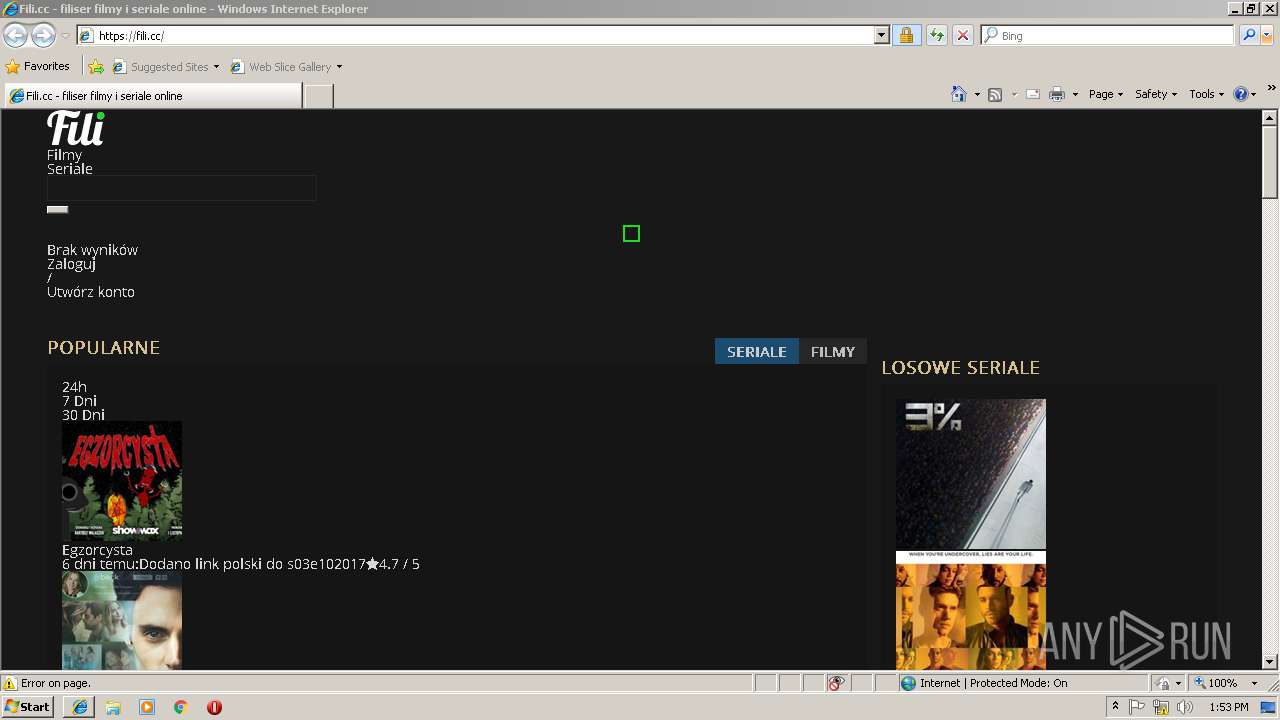Click the browser Forward arrow button
This screenshot has height=720, width=1280.
pyautogui.click(x=43, y=36)
